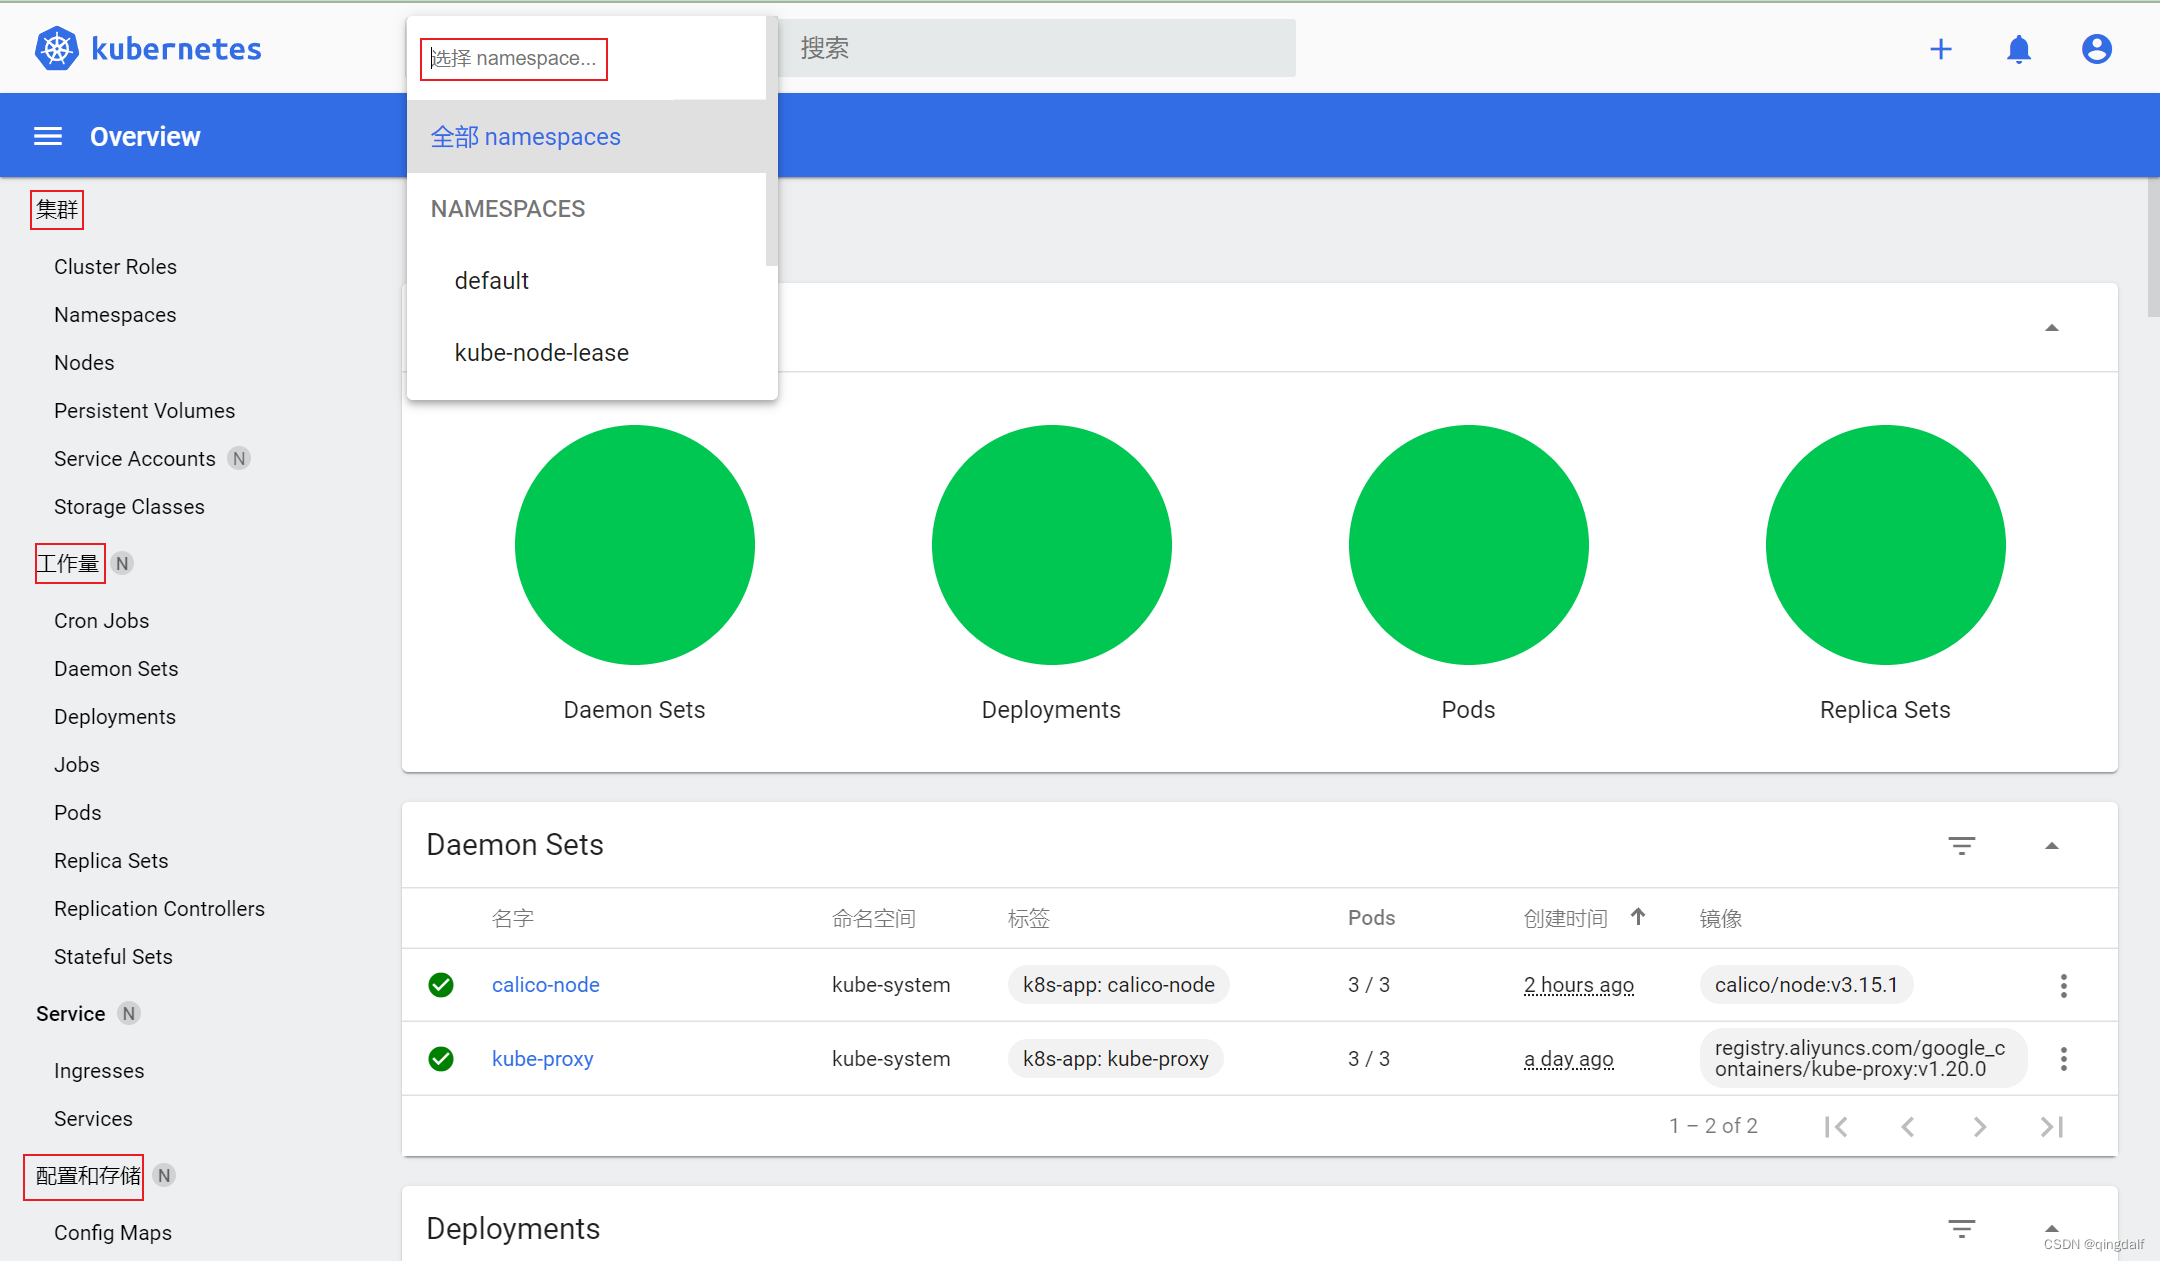Screen dimensions: 2160x1261
Task: Focus the 选择 namespace input field
Action: (514, 59)
